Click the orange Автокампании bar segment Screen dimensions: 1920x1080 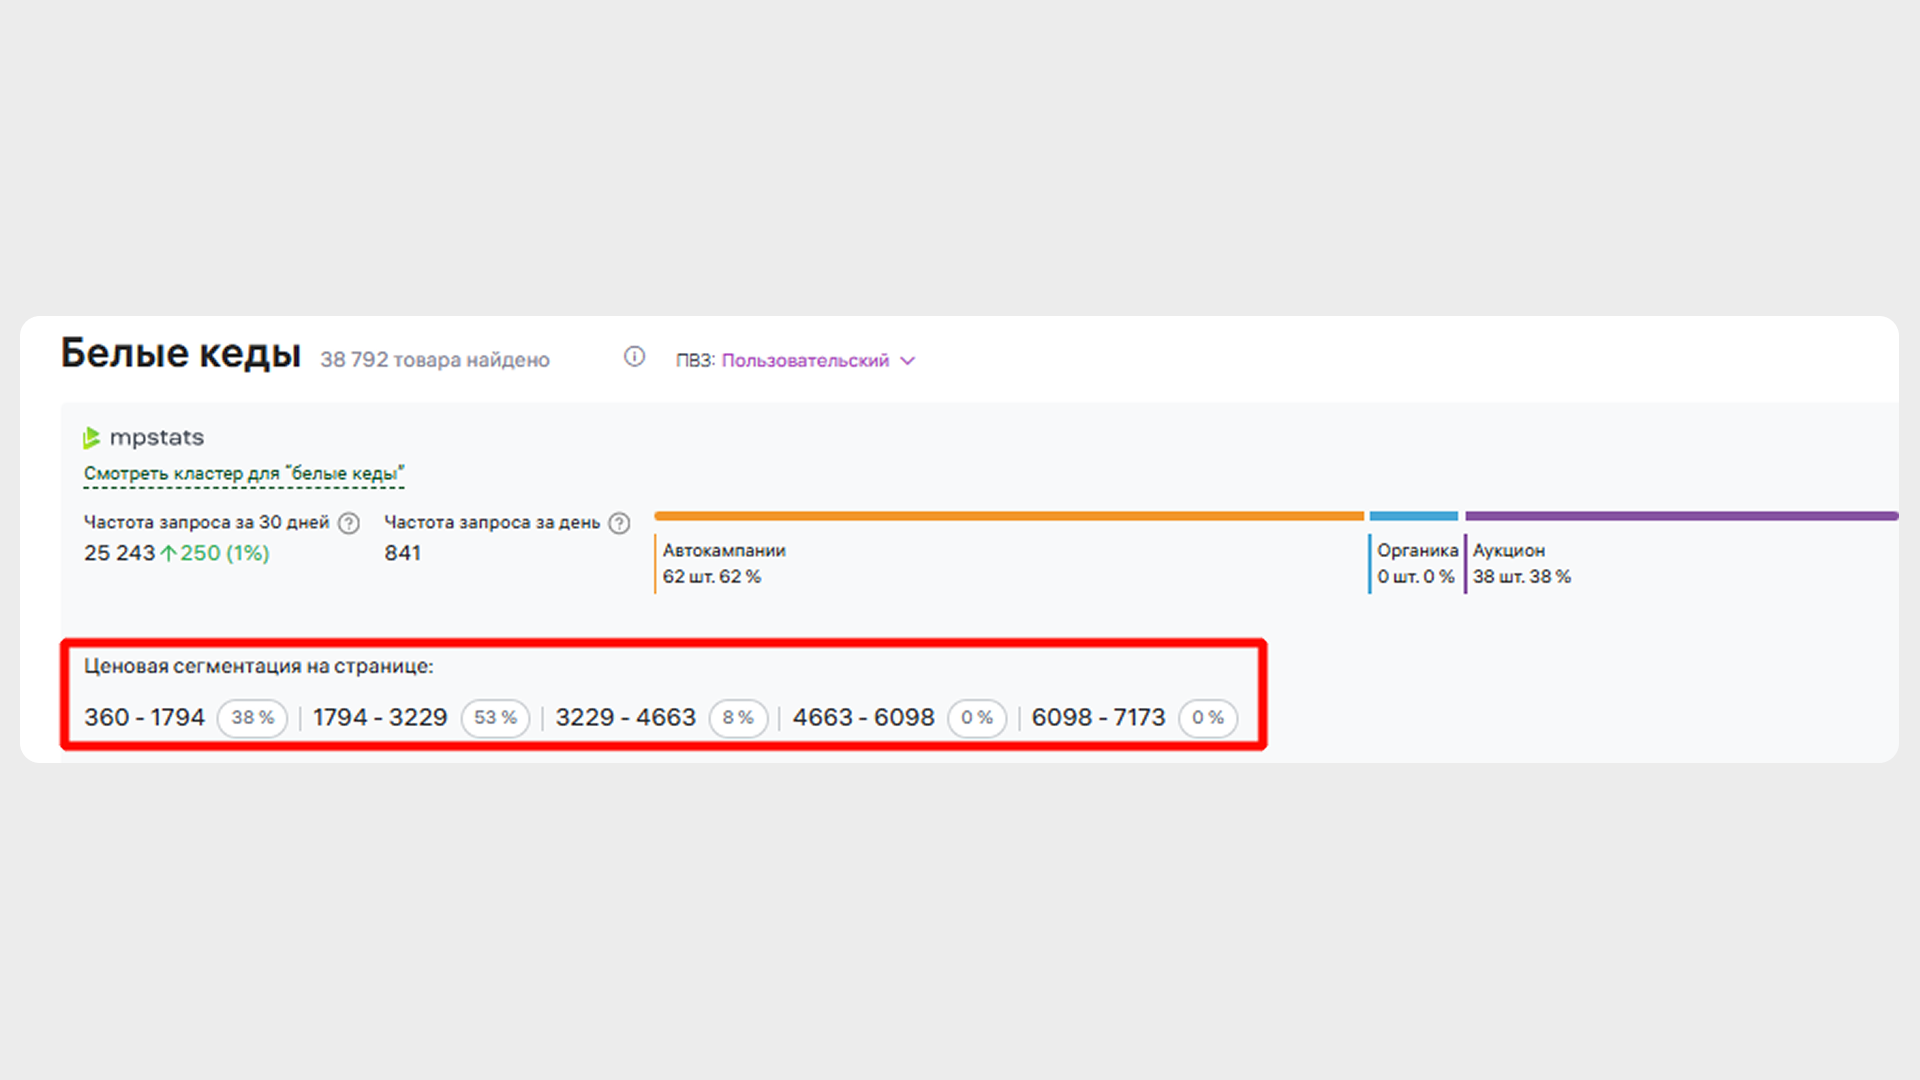coord(1008,516)
